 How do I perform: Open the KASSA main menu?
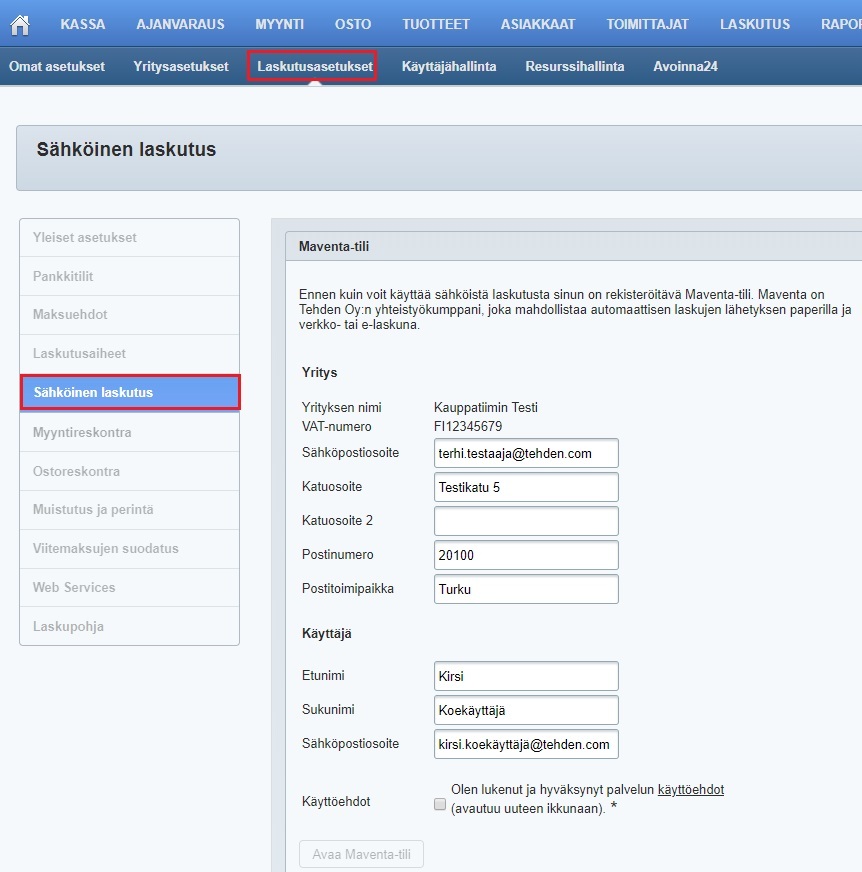(83, 25)
